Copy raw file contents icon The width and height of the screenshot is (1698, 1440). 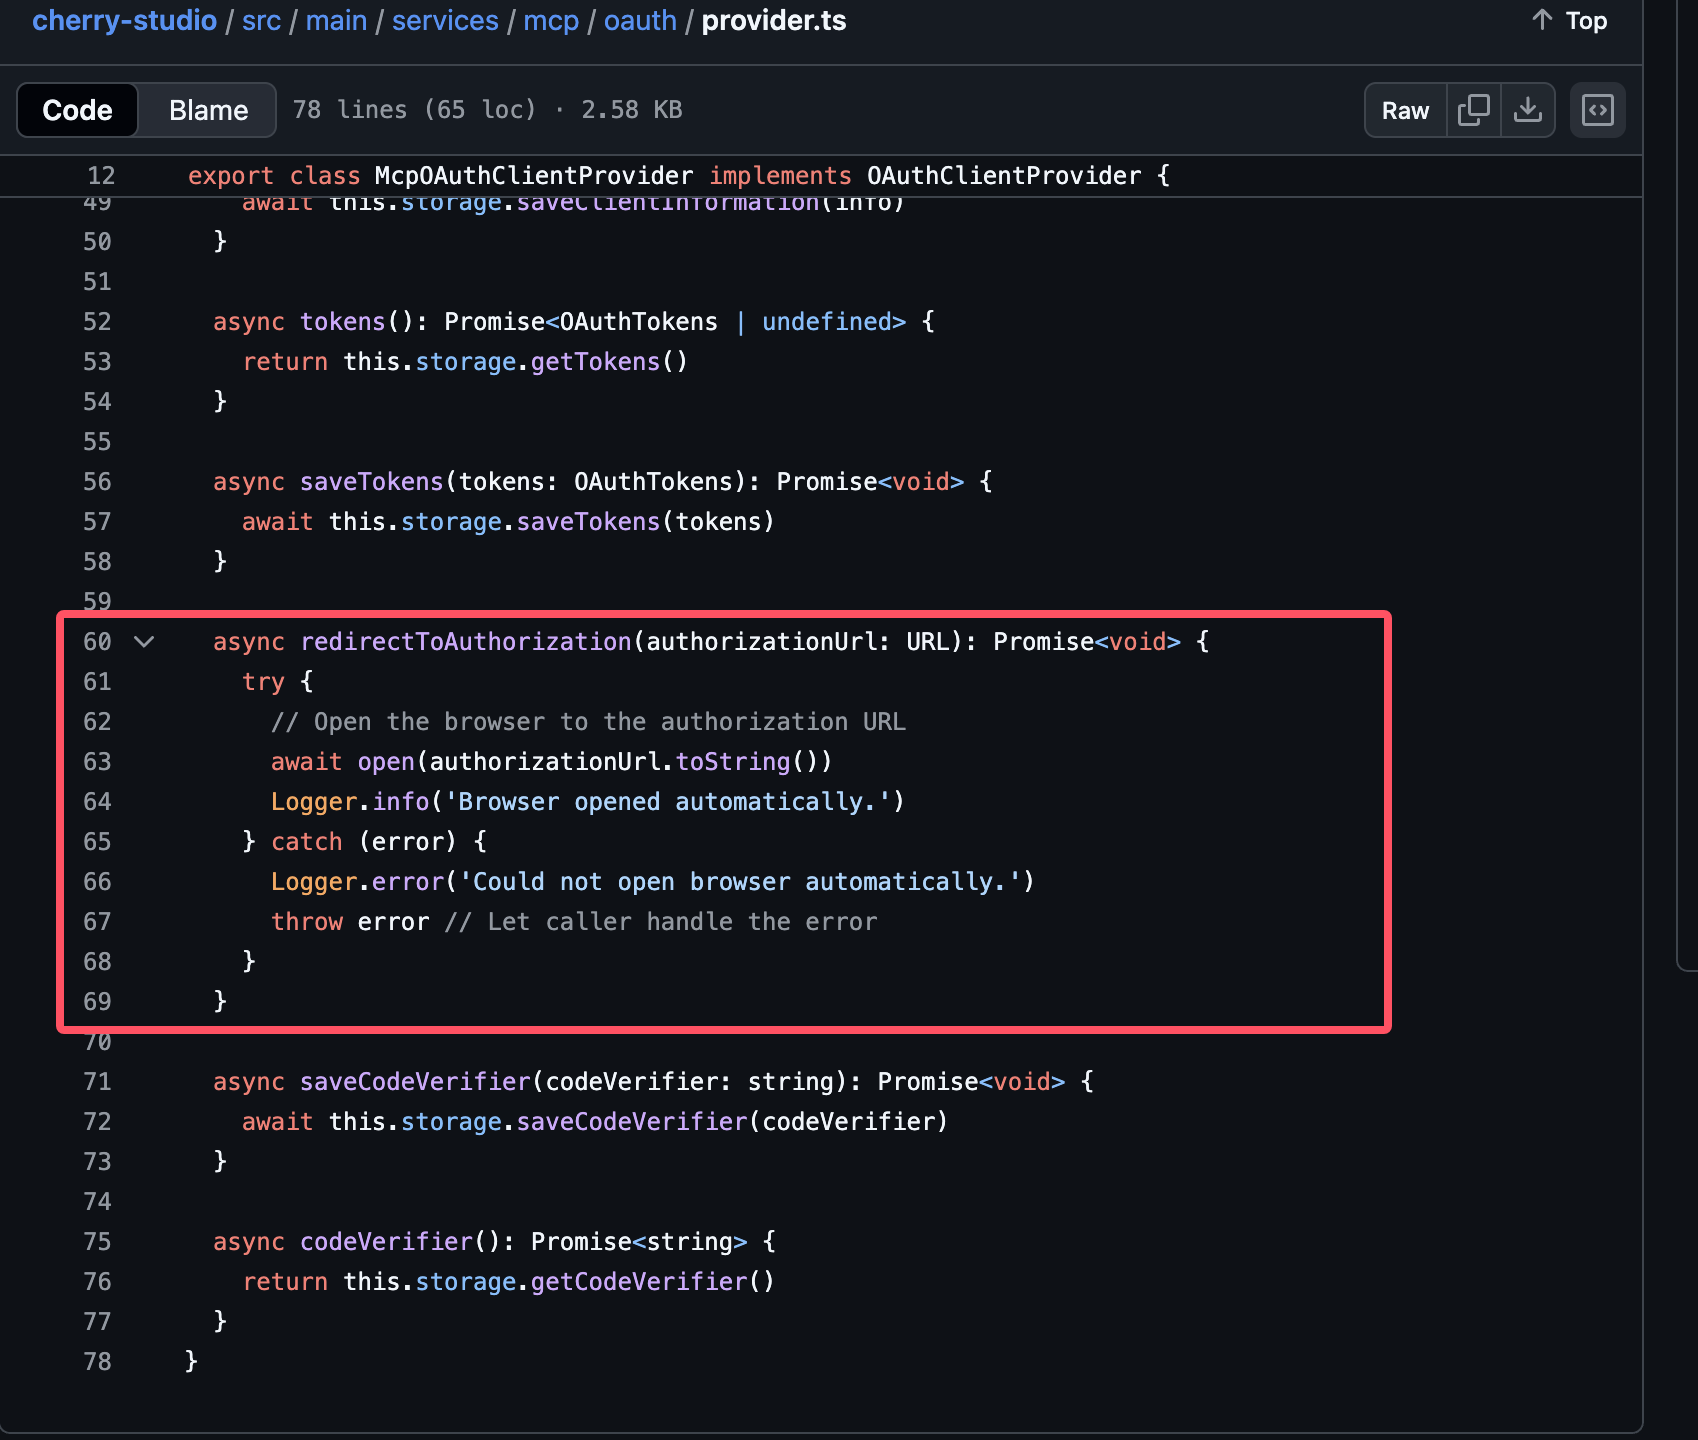[x=1473, y=110]
